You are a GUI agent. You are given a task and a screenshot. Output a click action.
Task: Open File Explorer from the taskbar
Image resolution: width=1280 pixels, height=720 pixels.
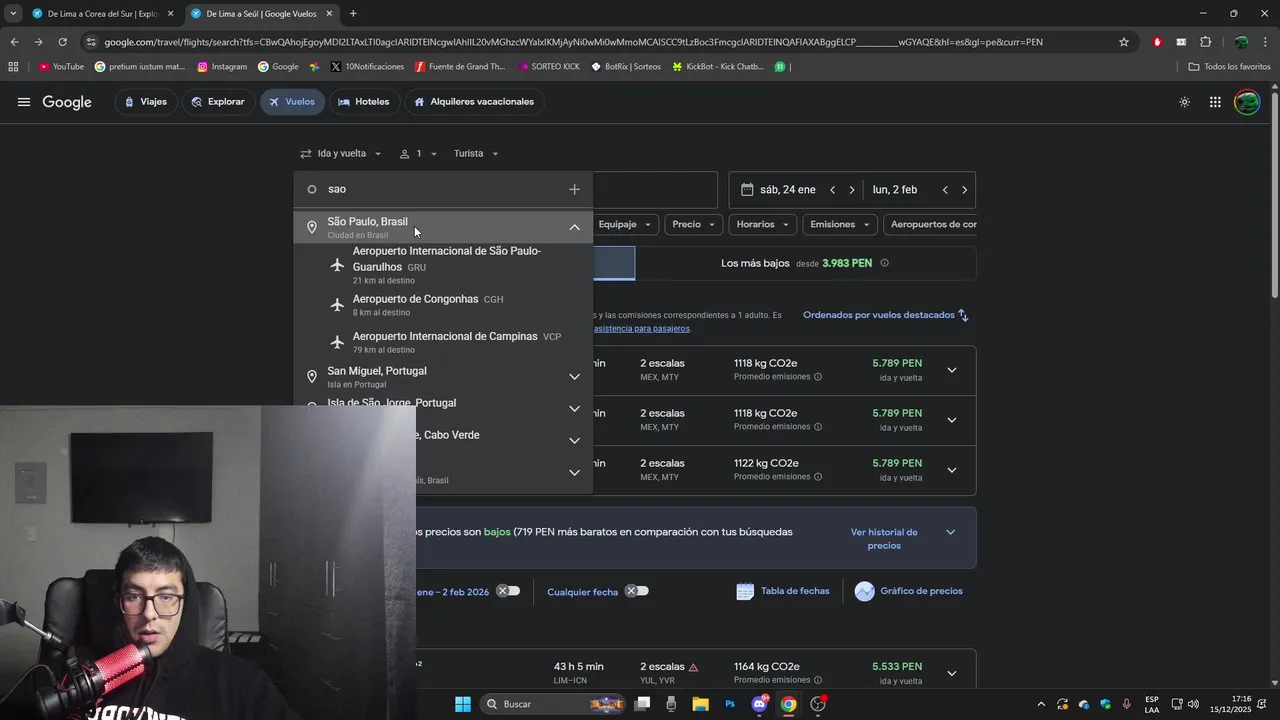pyautogui.click(x=701, y=704)
